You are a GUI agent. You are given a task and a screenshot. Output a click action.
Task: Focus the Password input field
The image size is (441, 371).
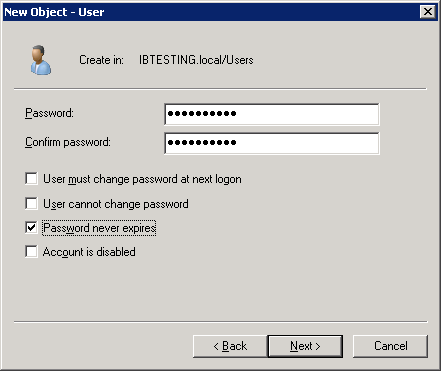tap(272, 114)
